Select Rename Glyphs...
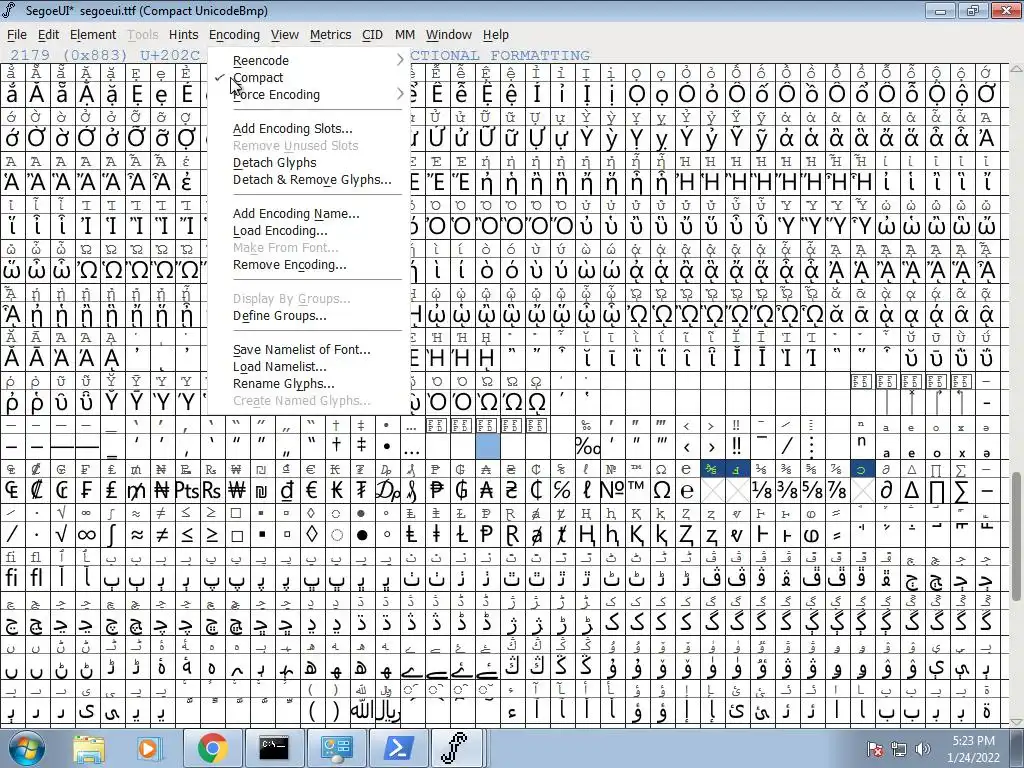 tap(283, 383)
